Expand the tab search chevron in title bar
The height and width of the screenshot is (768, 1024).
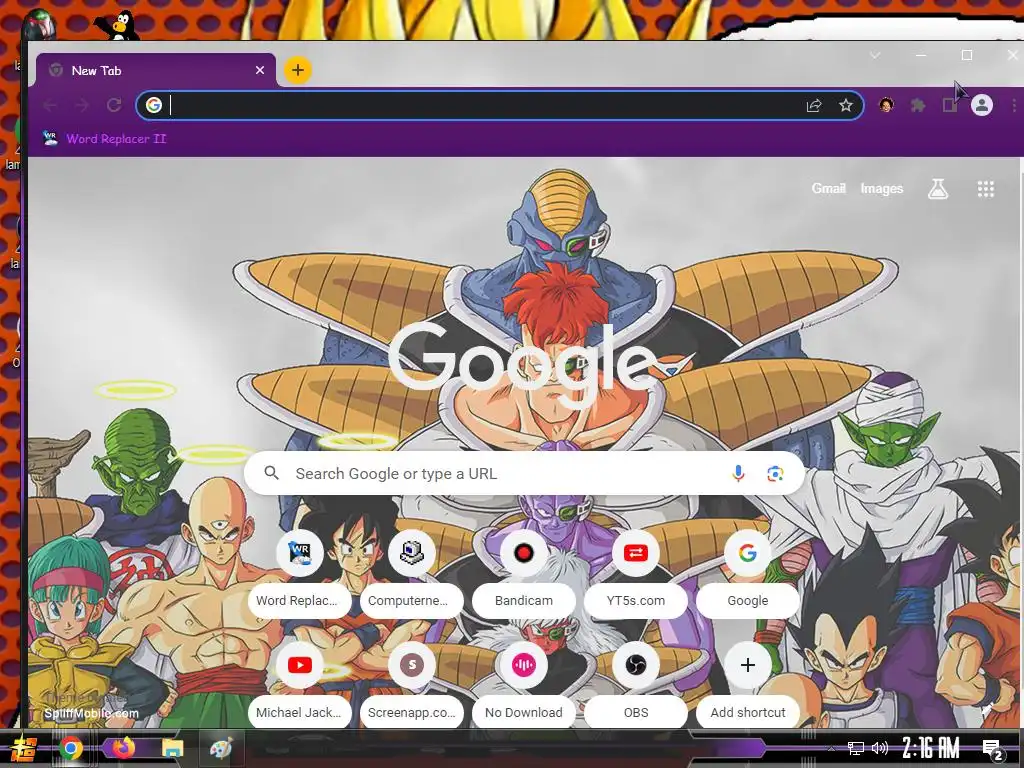coord(875,56)
